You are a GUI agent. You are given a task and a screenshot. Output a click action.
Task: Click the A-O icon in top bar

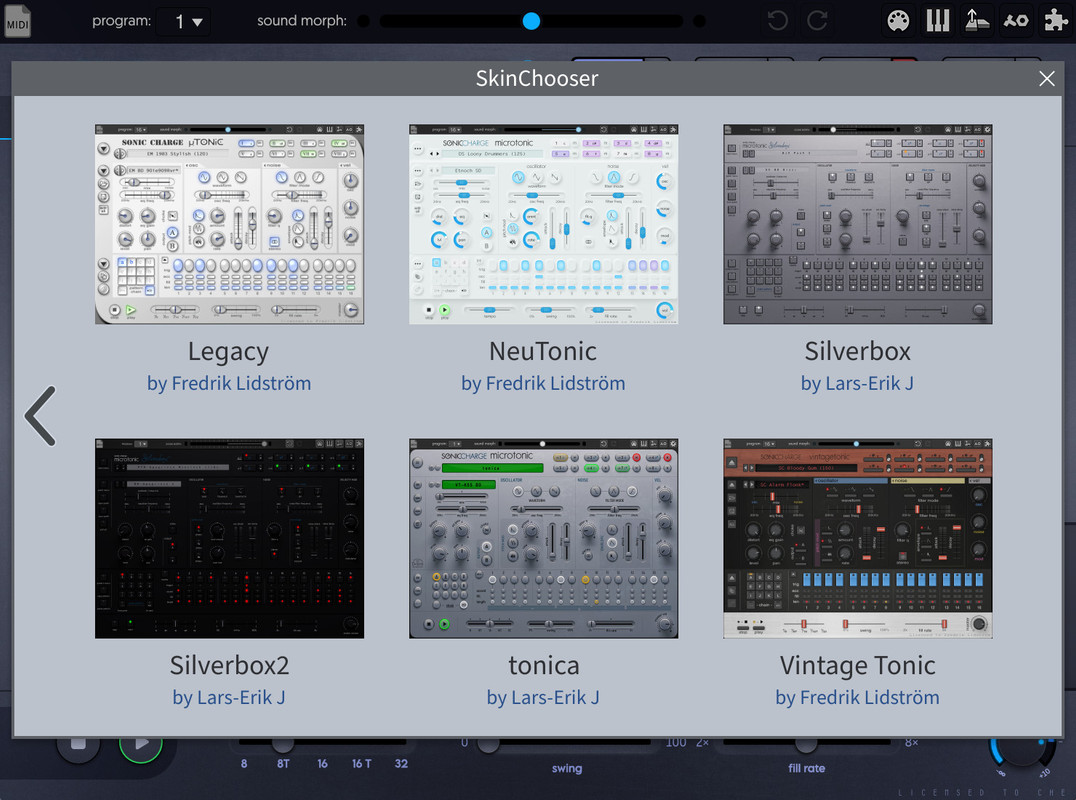point(1016,21)
